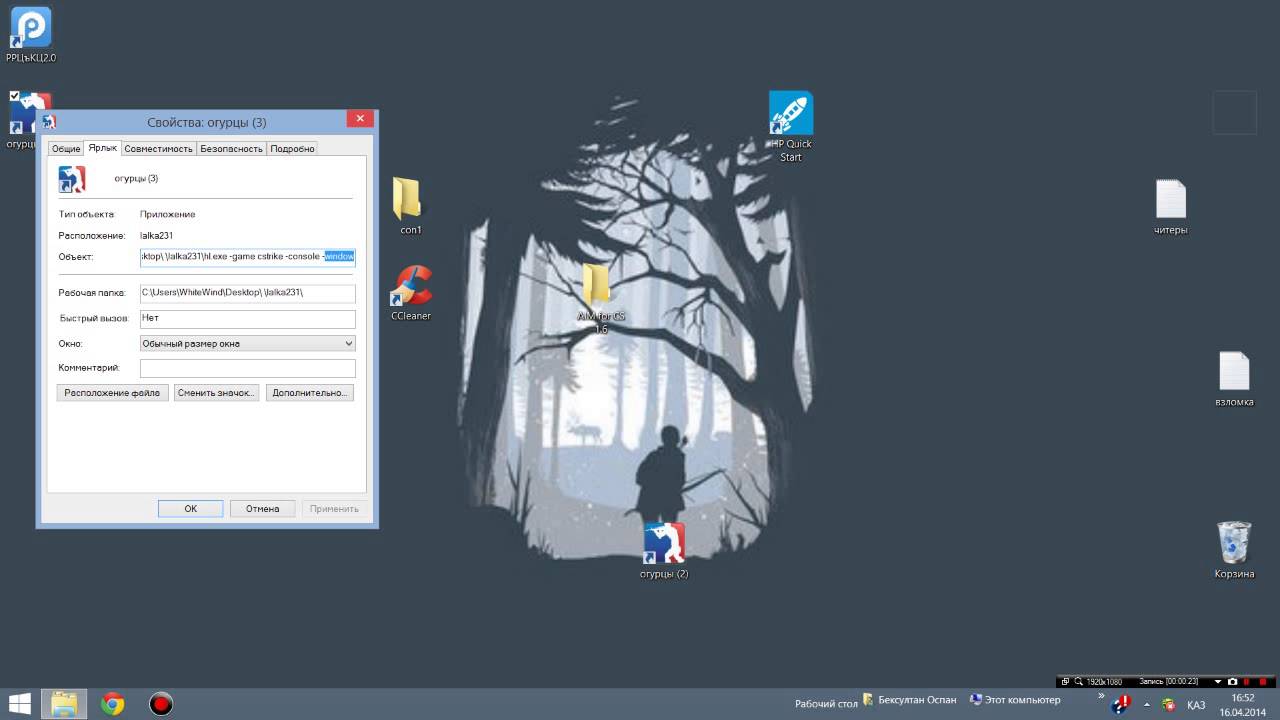
Task: Open Этот компьютер toolbar on taskbar
Action: point(1014,701)
